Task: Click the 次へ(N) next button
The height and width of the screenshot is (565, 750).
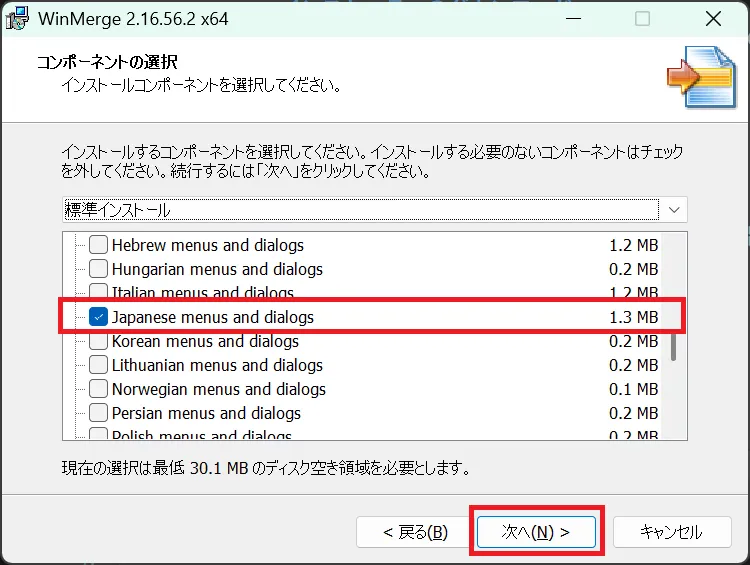Action: click(x=536, y=532)
